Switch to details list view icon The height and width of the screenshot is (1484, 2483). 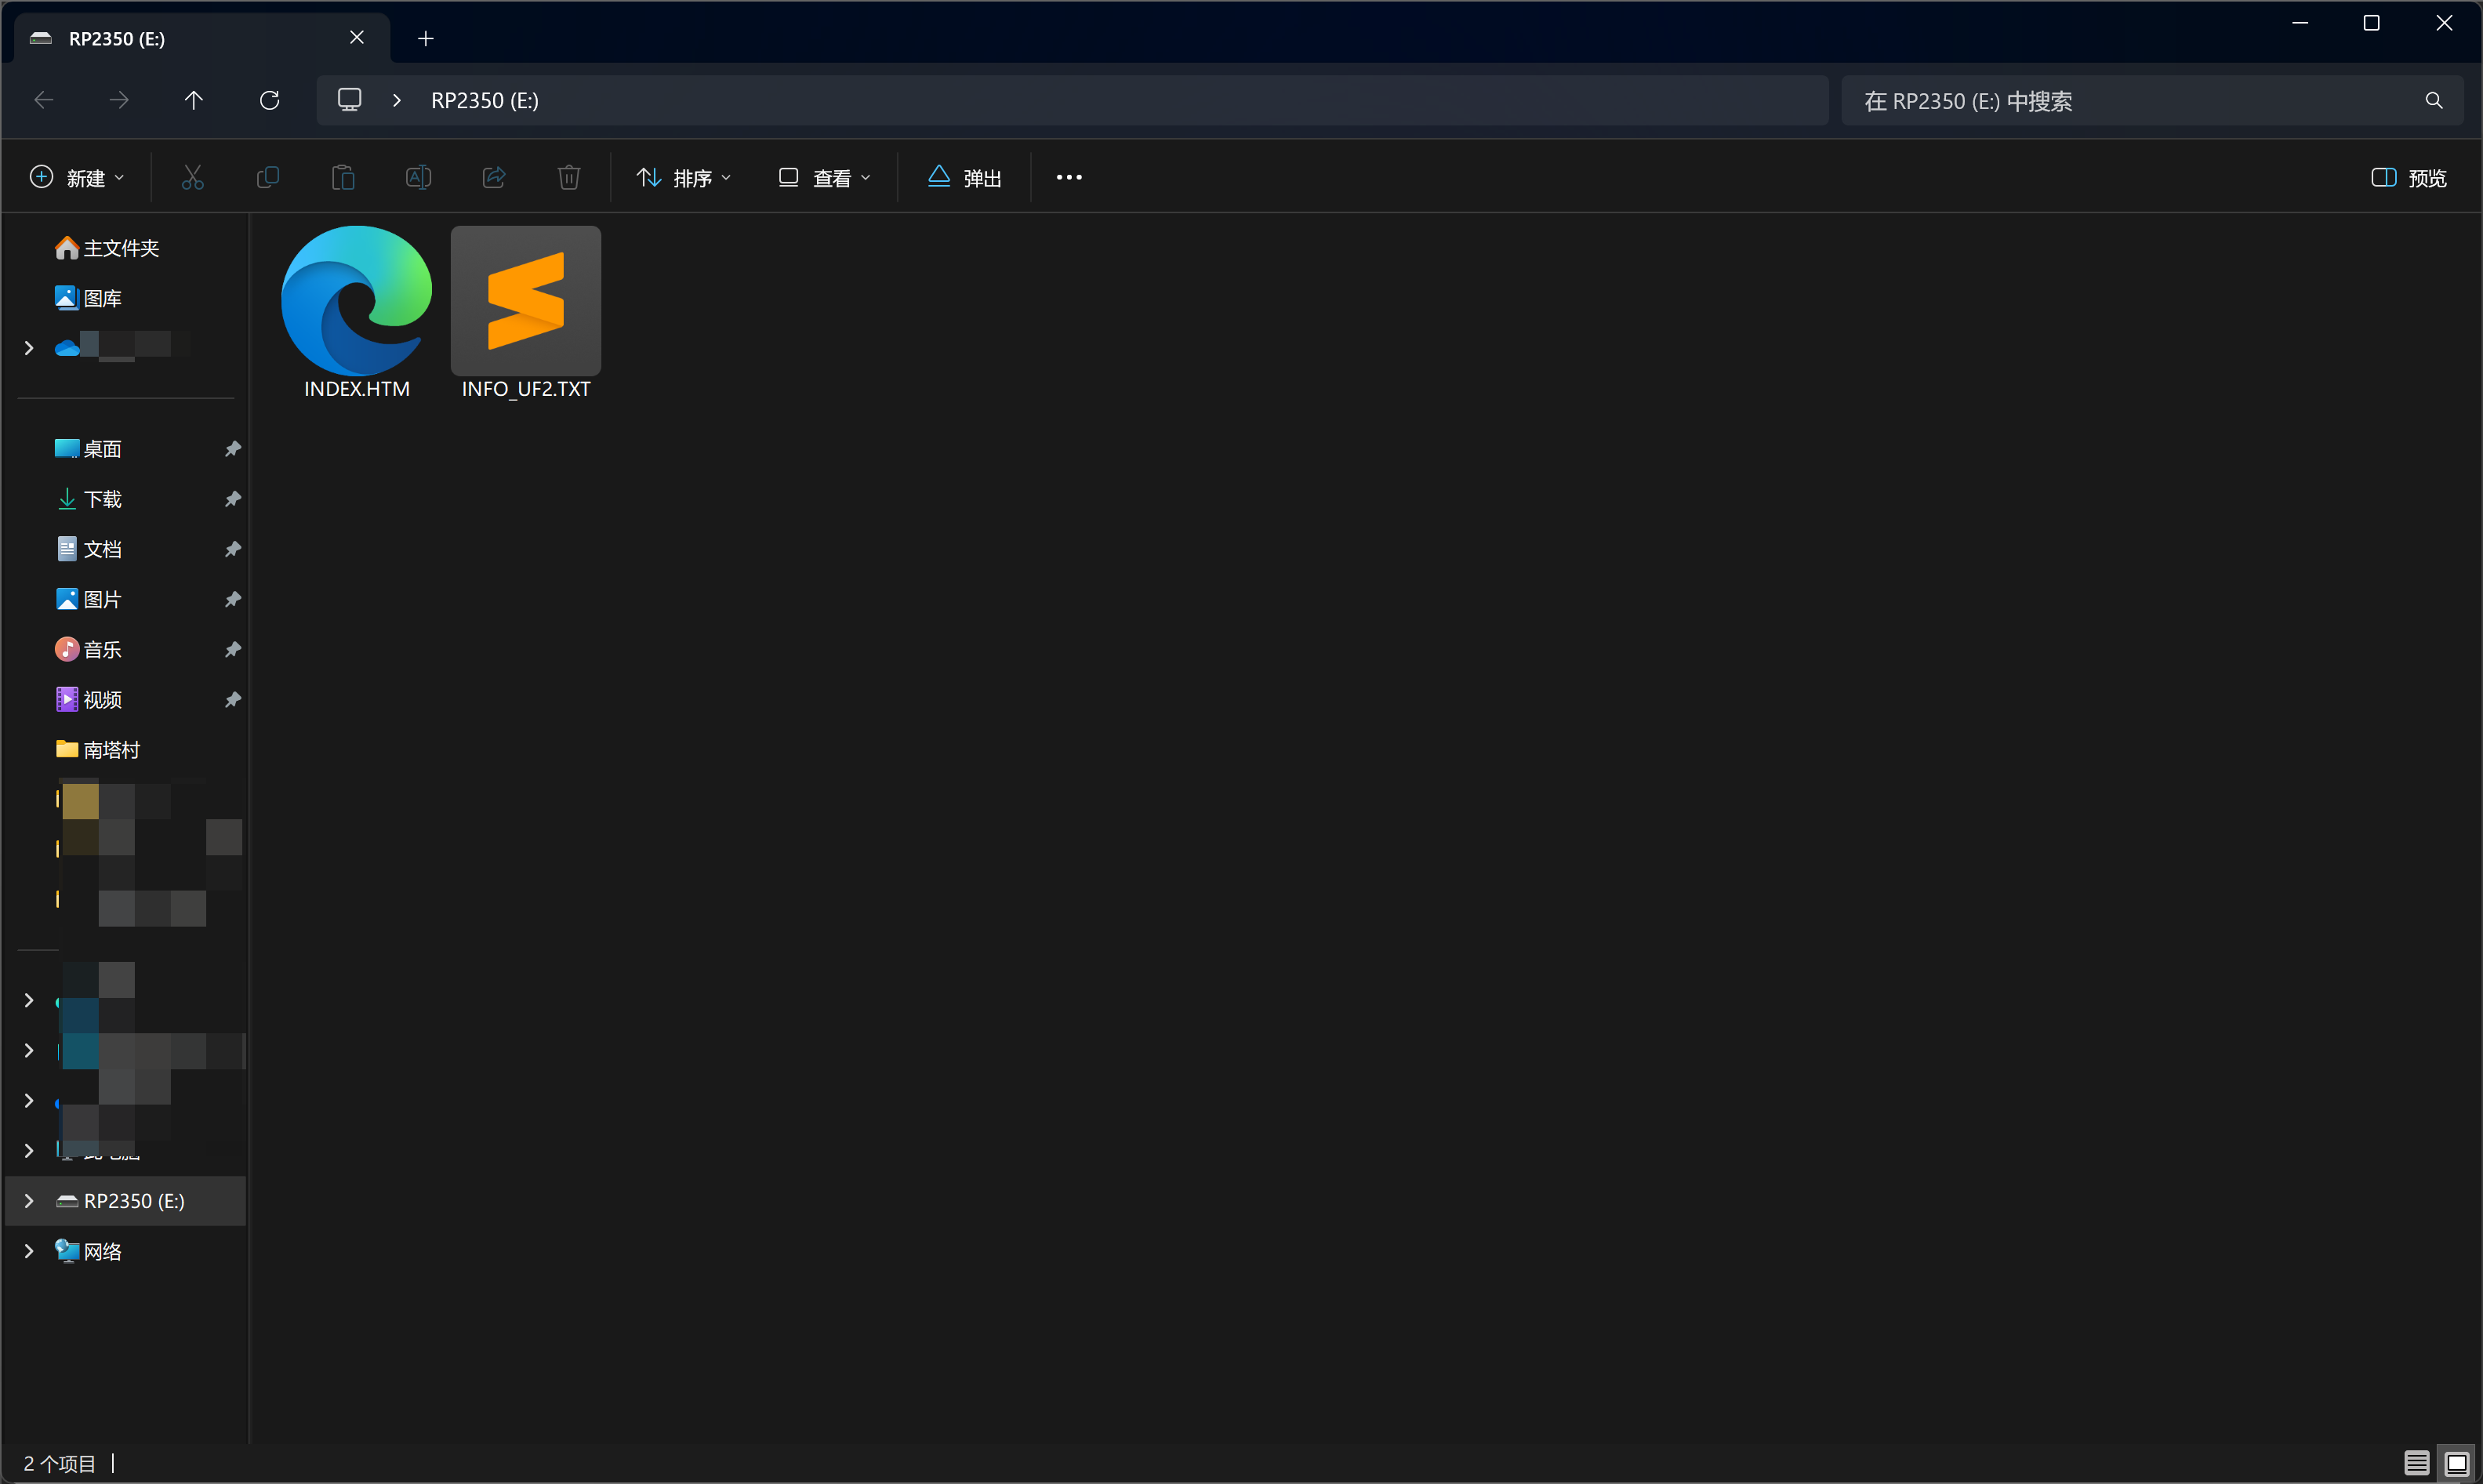pos(2416,1463)
